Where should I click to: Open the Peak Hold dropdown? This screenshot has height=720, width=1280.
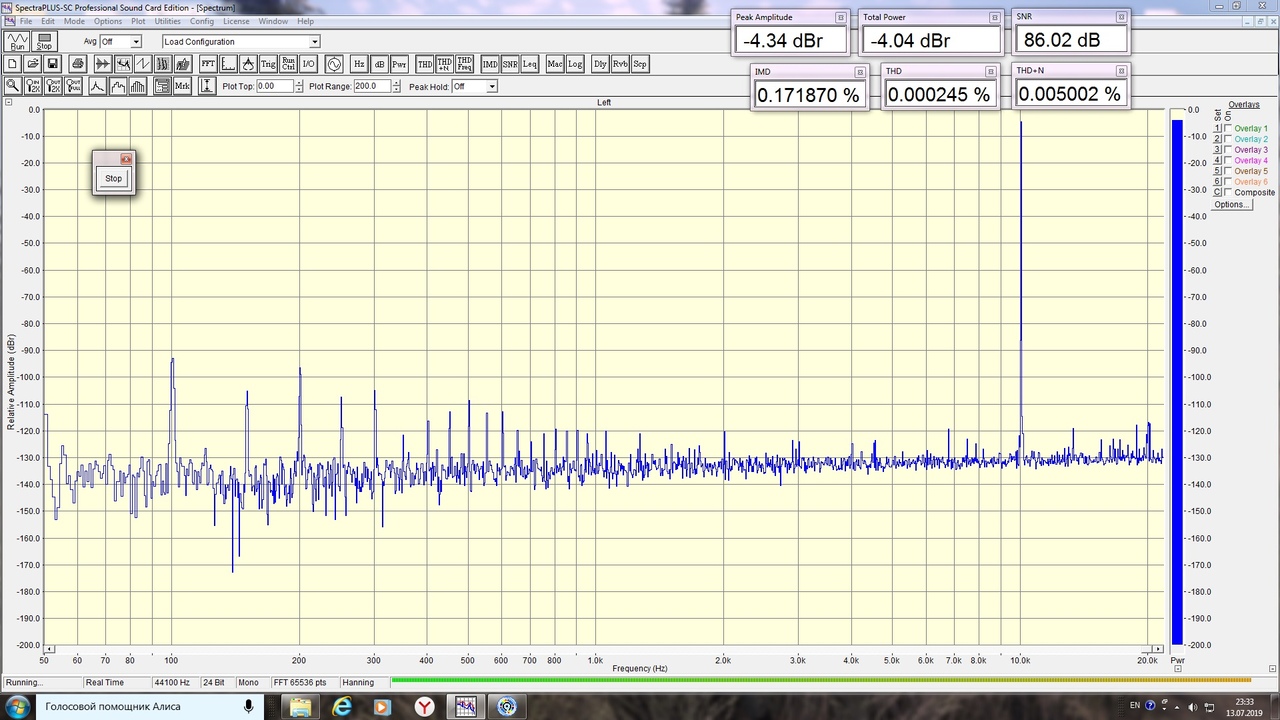[x=491, y=87]
